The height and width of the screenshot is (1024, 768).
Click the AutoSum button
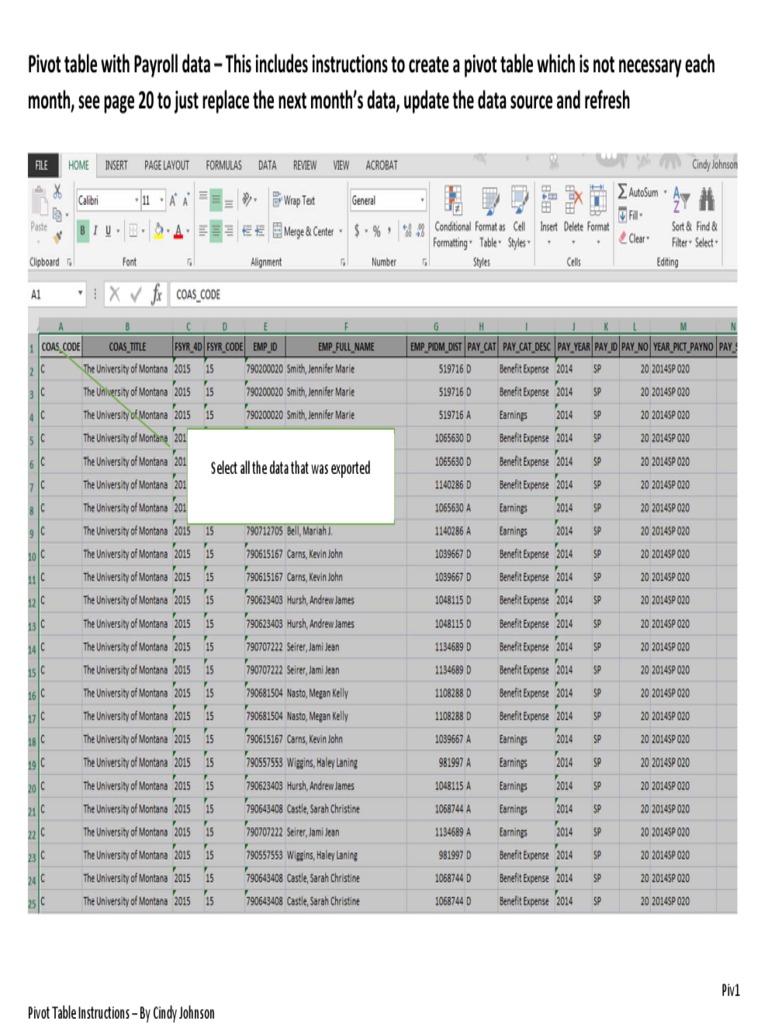[x=638, y=192]
